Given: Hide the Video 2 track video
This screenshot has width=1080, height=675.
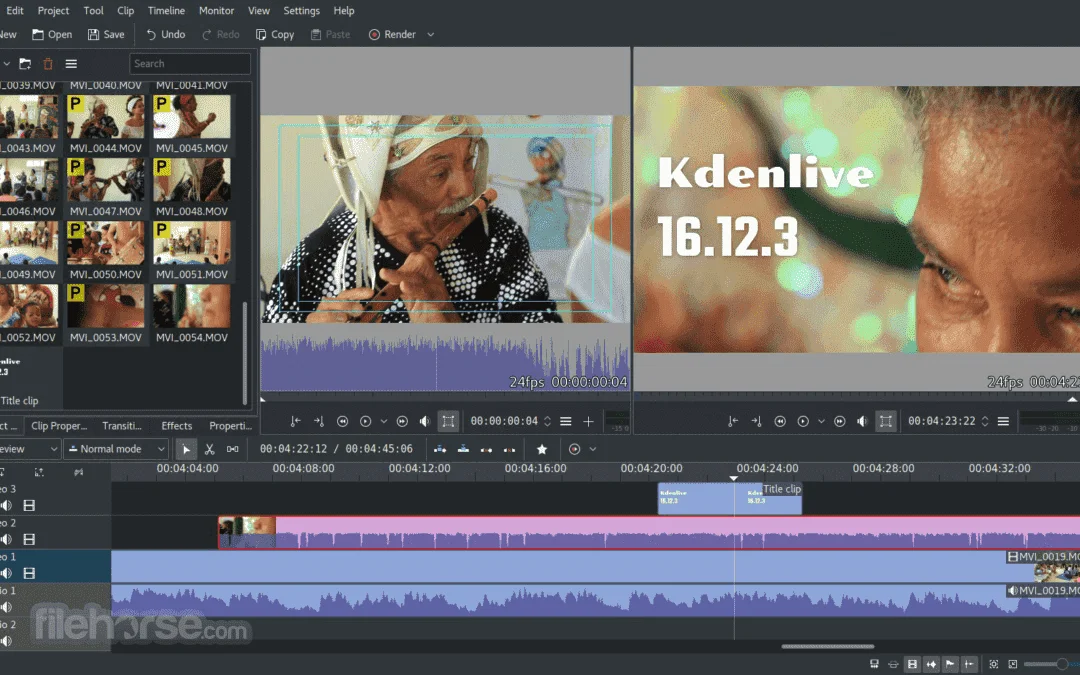Looking at the screenshot, I should click(x=29, y=539).
